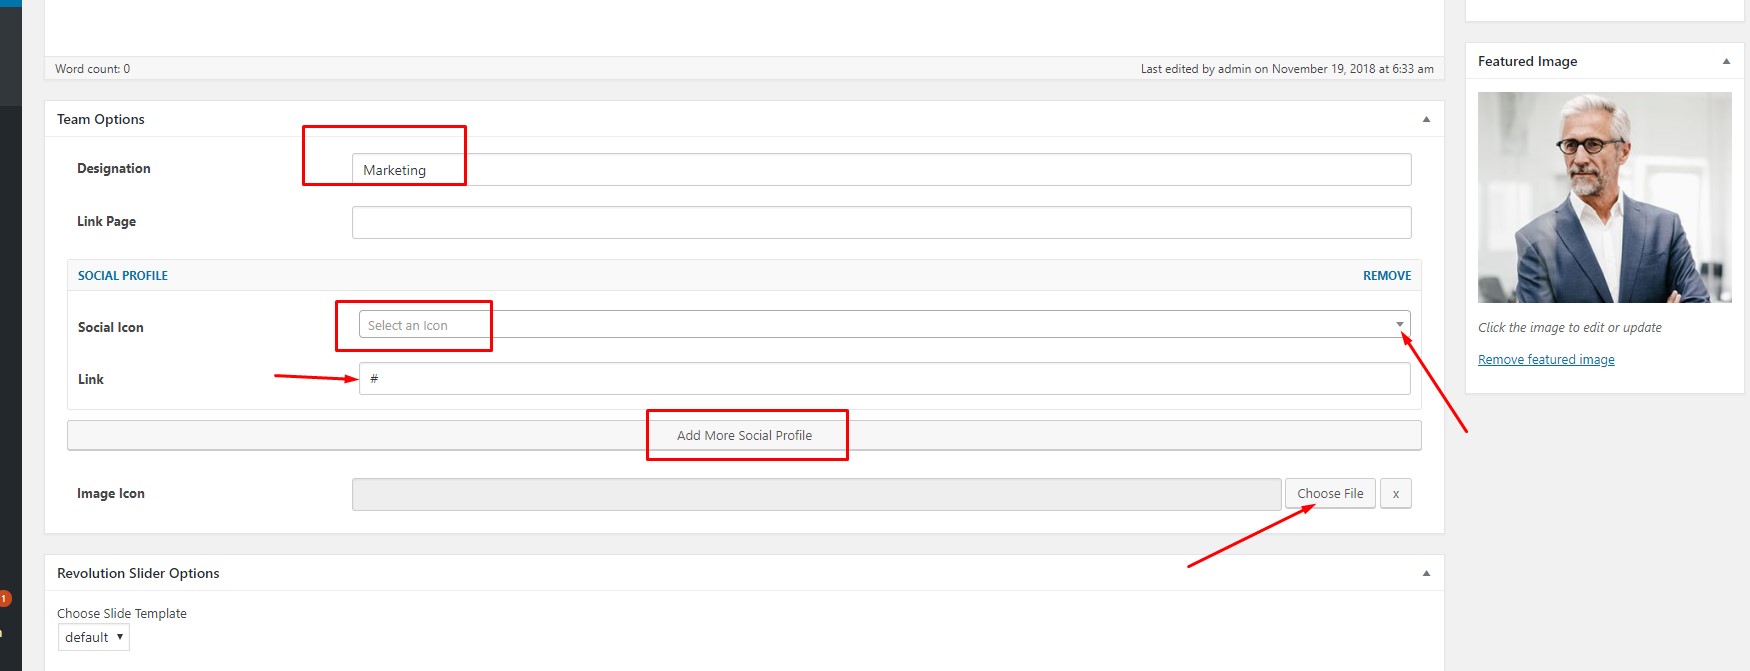Click the Team Options panel title
Image resolution: width=1750 pixels, height=671 pixels.
[x=101, y=119]
